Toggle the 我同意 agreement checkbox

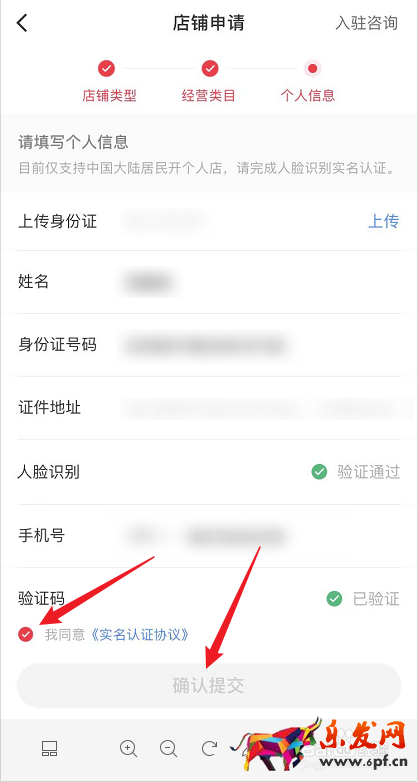tap(26, 634)
